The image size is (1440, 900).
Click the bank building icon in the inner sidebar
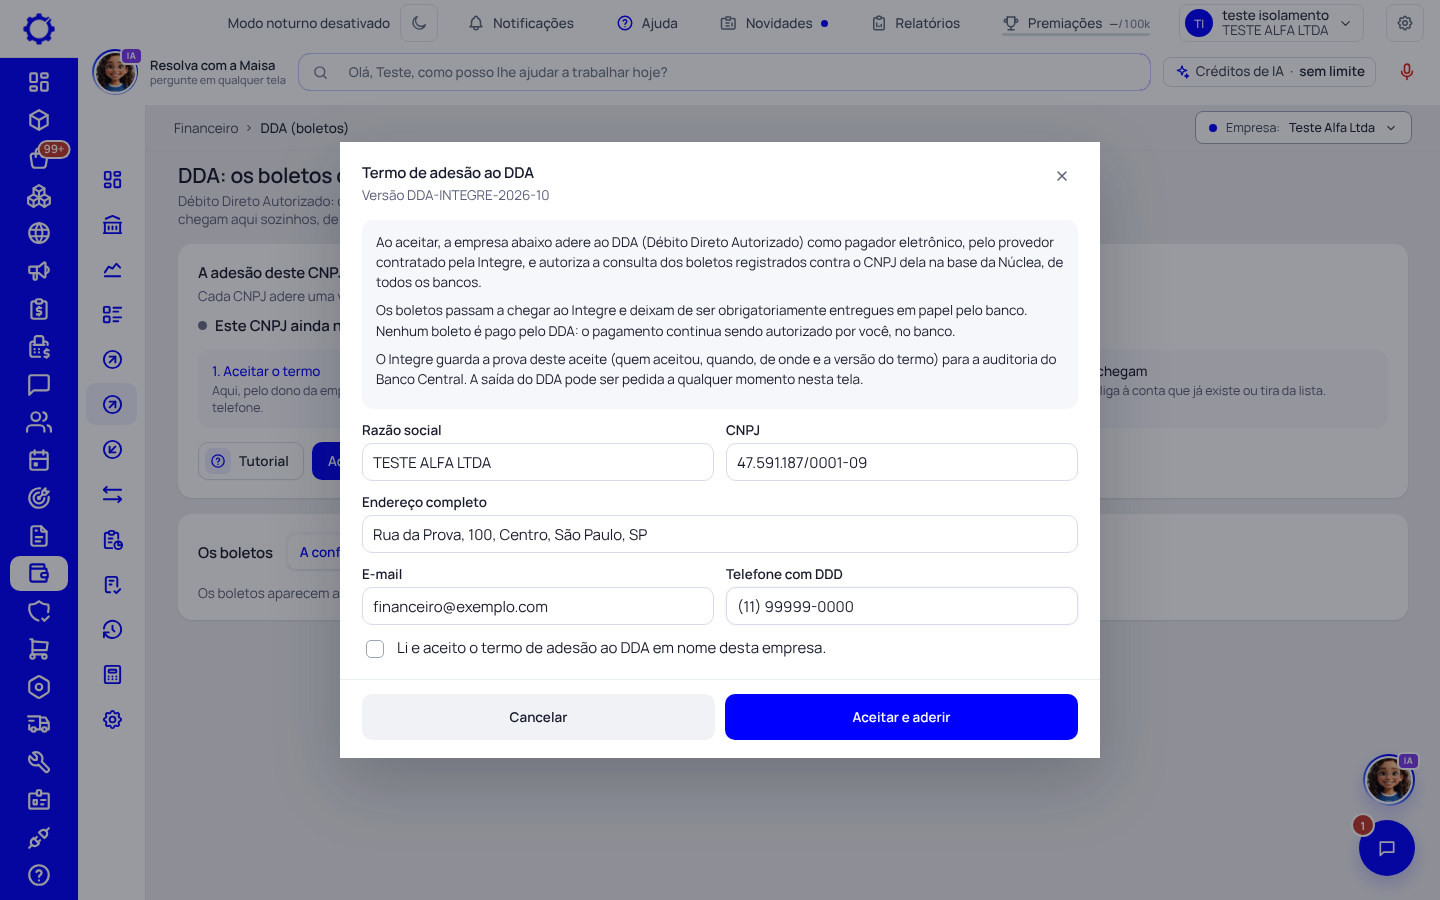pos(112,224)
